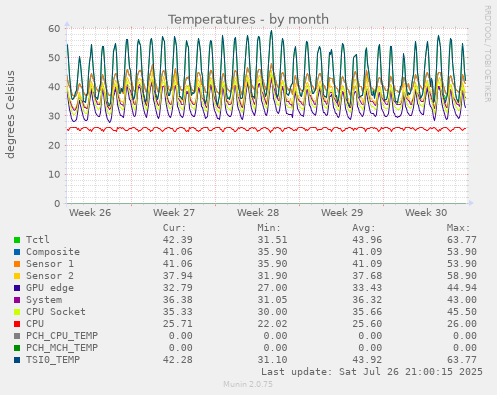The height and width of the screenshot is (395, 497).
Task: Click the RRDTOOL / TOBI OETIKER credit
Action: [487, 54]
